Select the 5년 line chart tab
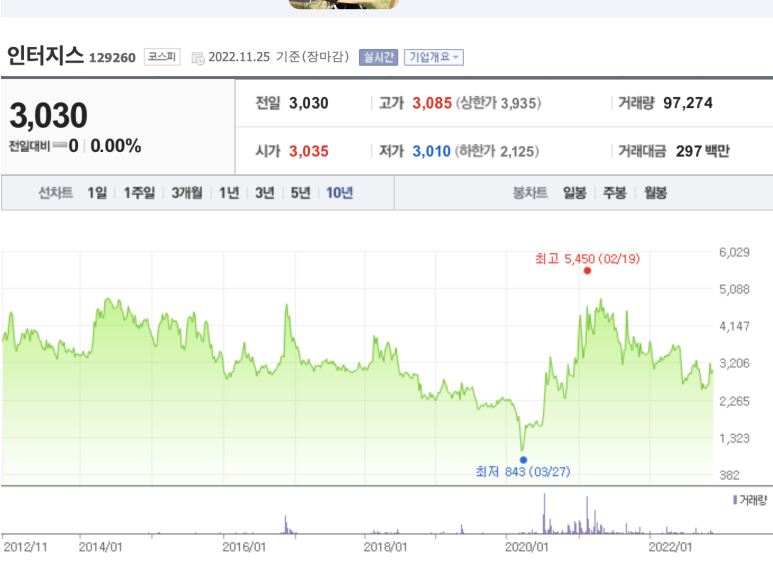773x561 pixels. 300,193
